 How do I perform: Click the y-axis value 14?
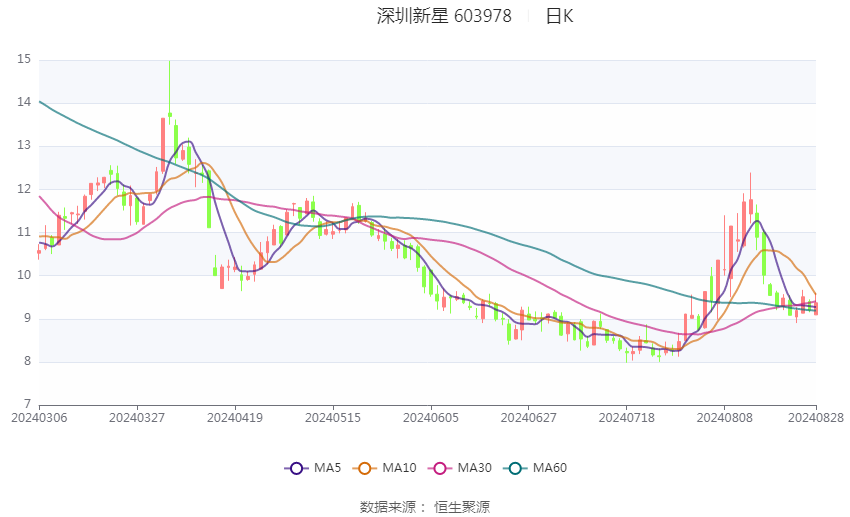24,102
